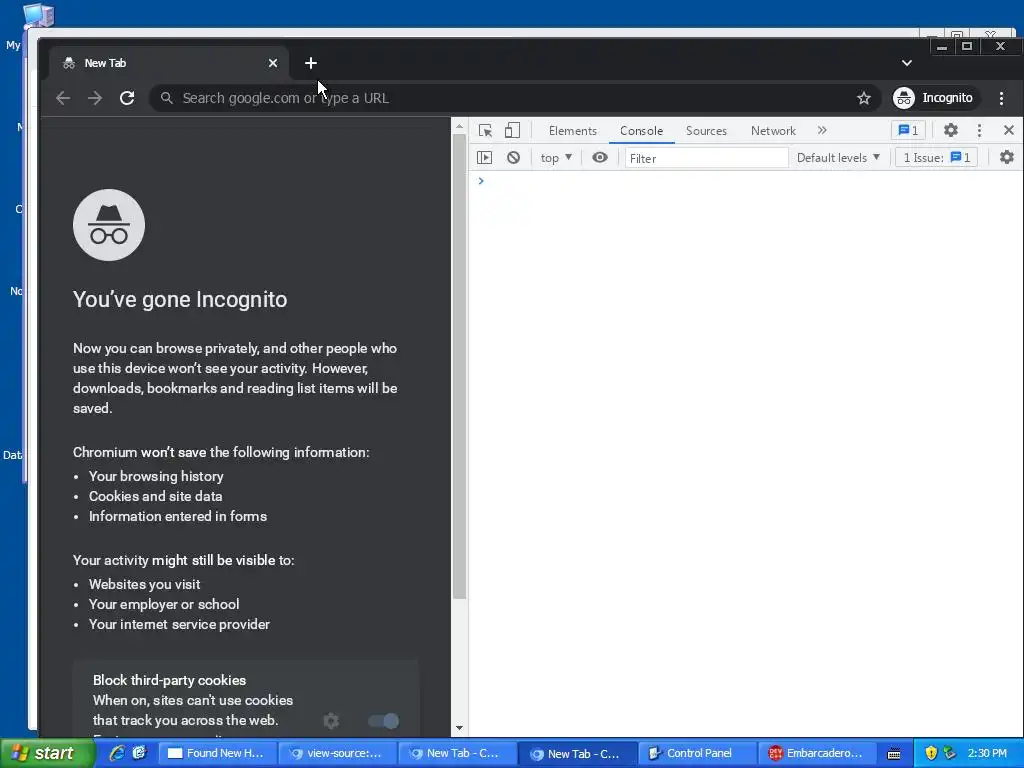The image size is (1024, 768).
Task: Switch to the first New Tab taskbar item
Action: (457, 754)
